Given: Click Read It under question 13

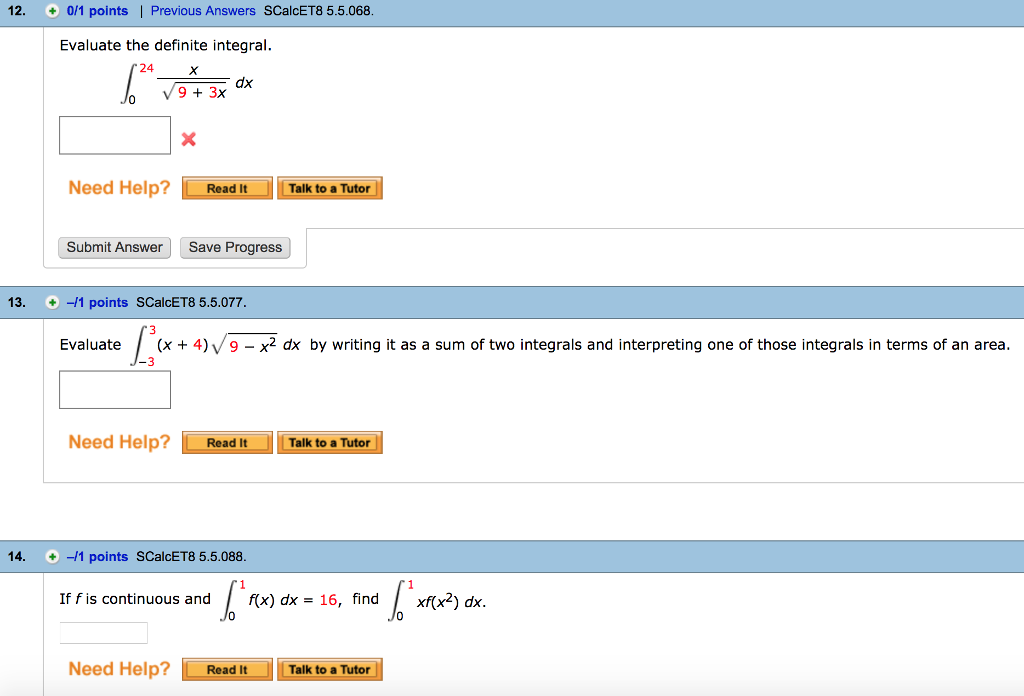Looking at the screenshot, I should tap(227, 442).
